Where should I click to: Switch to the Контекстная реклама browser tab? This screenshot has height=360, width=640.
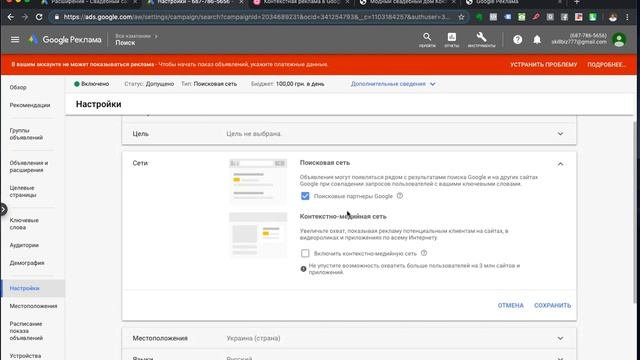tap(301, 2)
